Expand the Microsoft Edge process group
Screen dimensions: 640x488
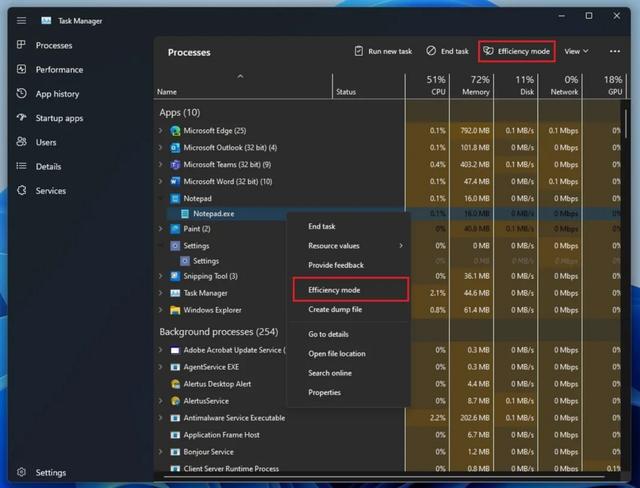(161, 131)
